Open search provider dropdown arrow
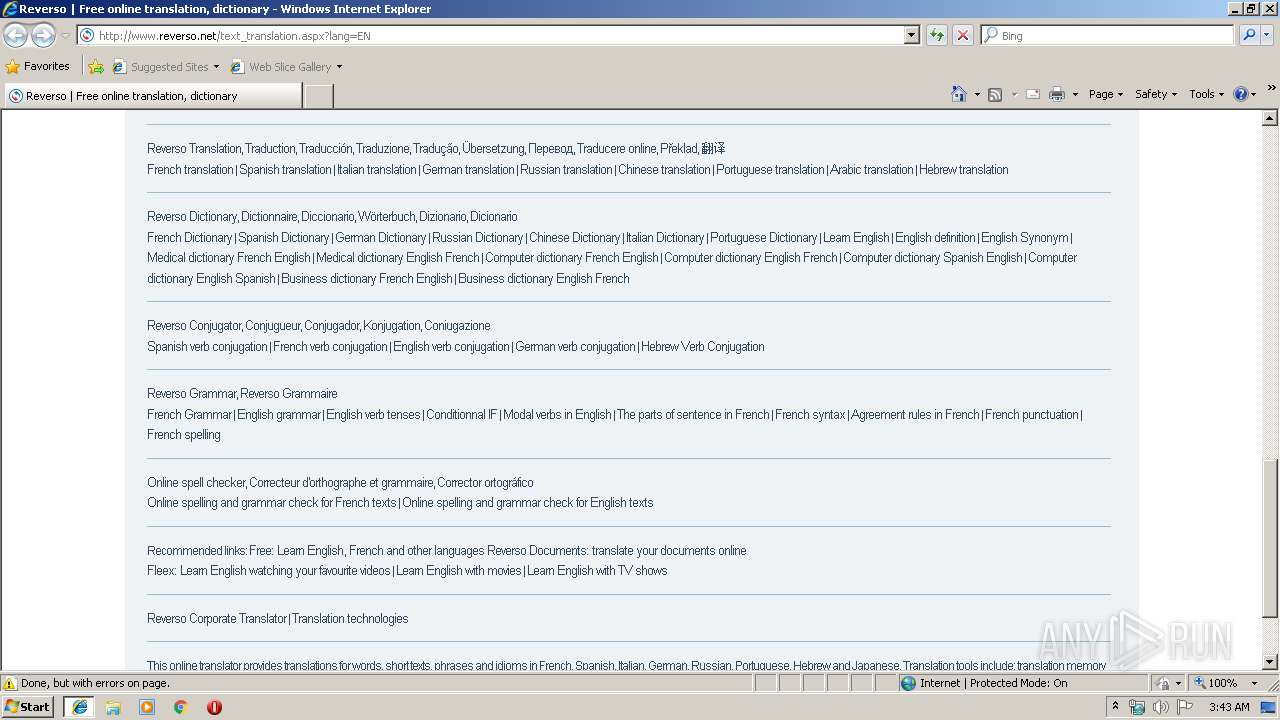The image size is (1280, 720). (x=1268, y=35)
